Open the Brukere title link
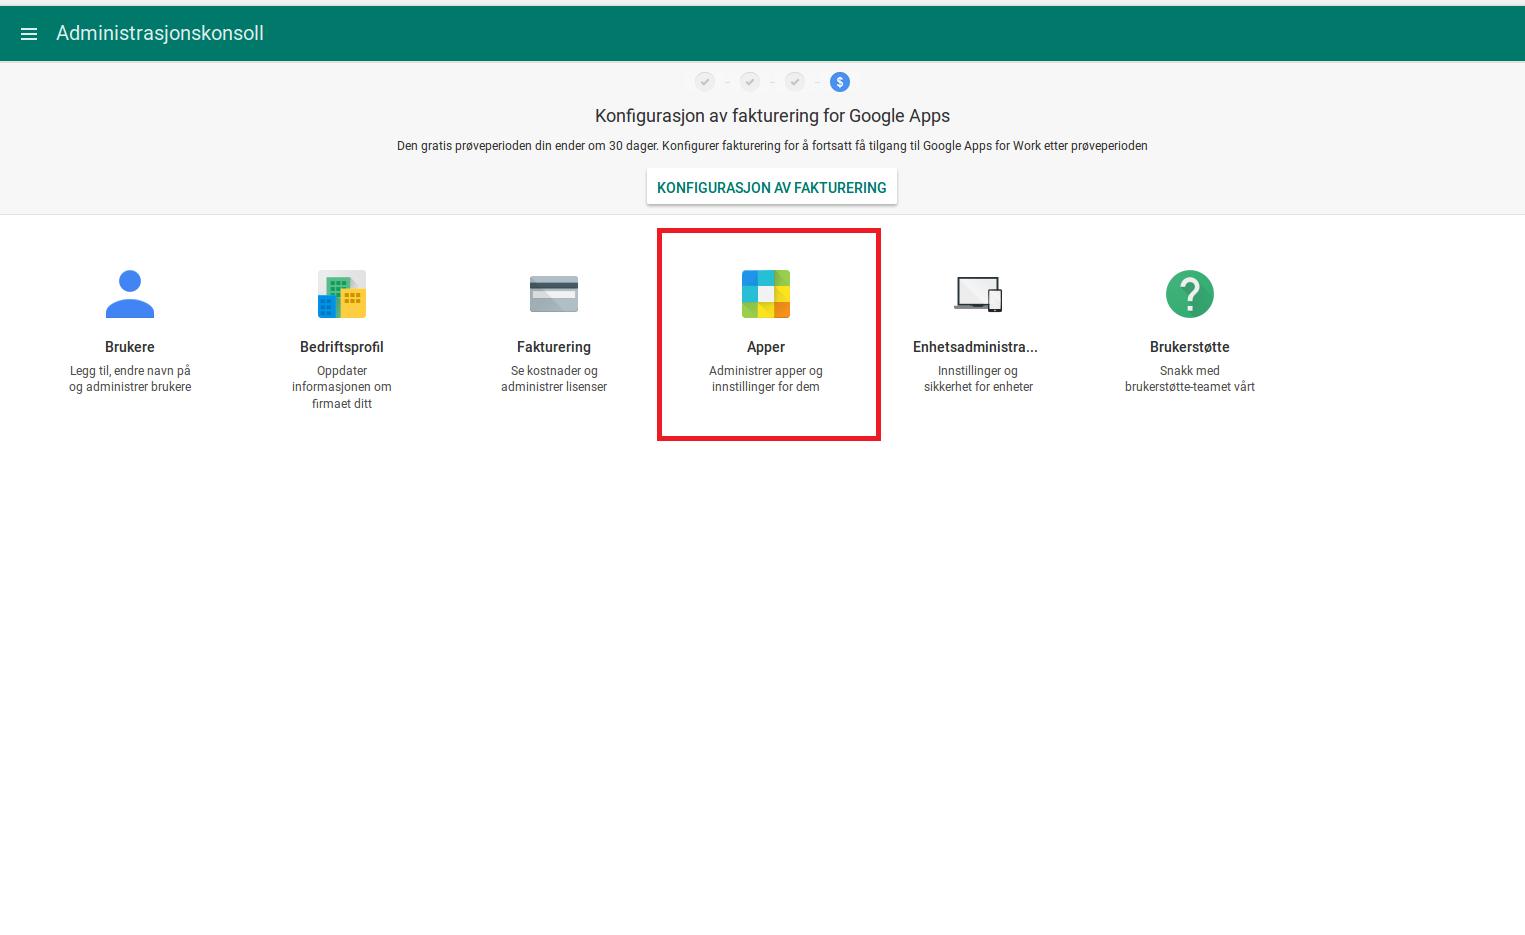 coord(130,347)
